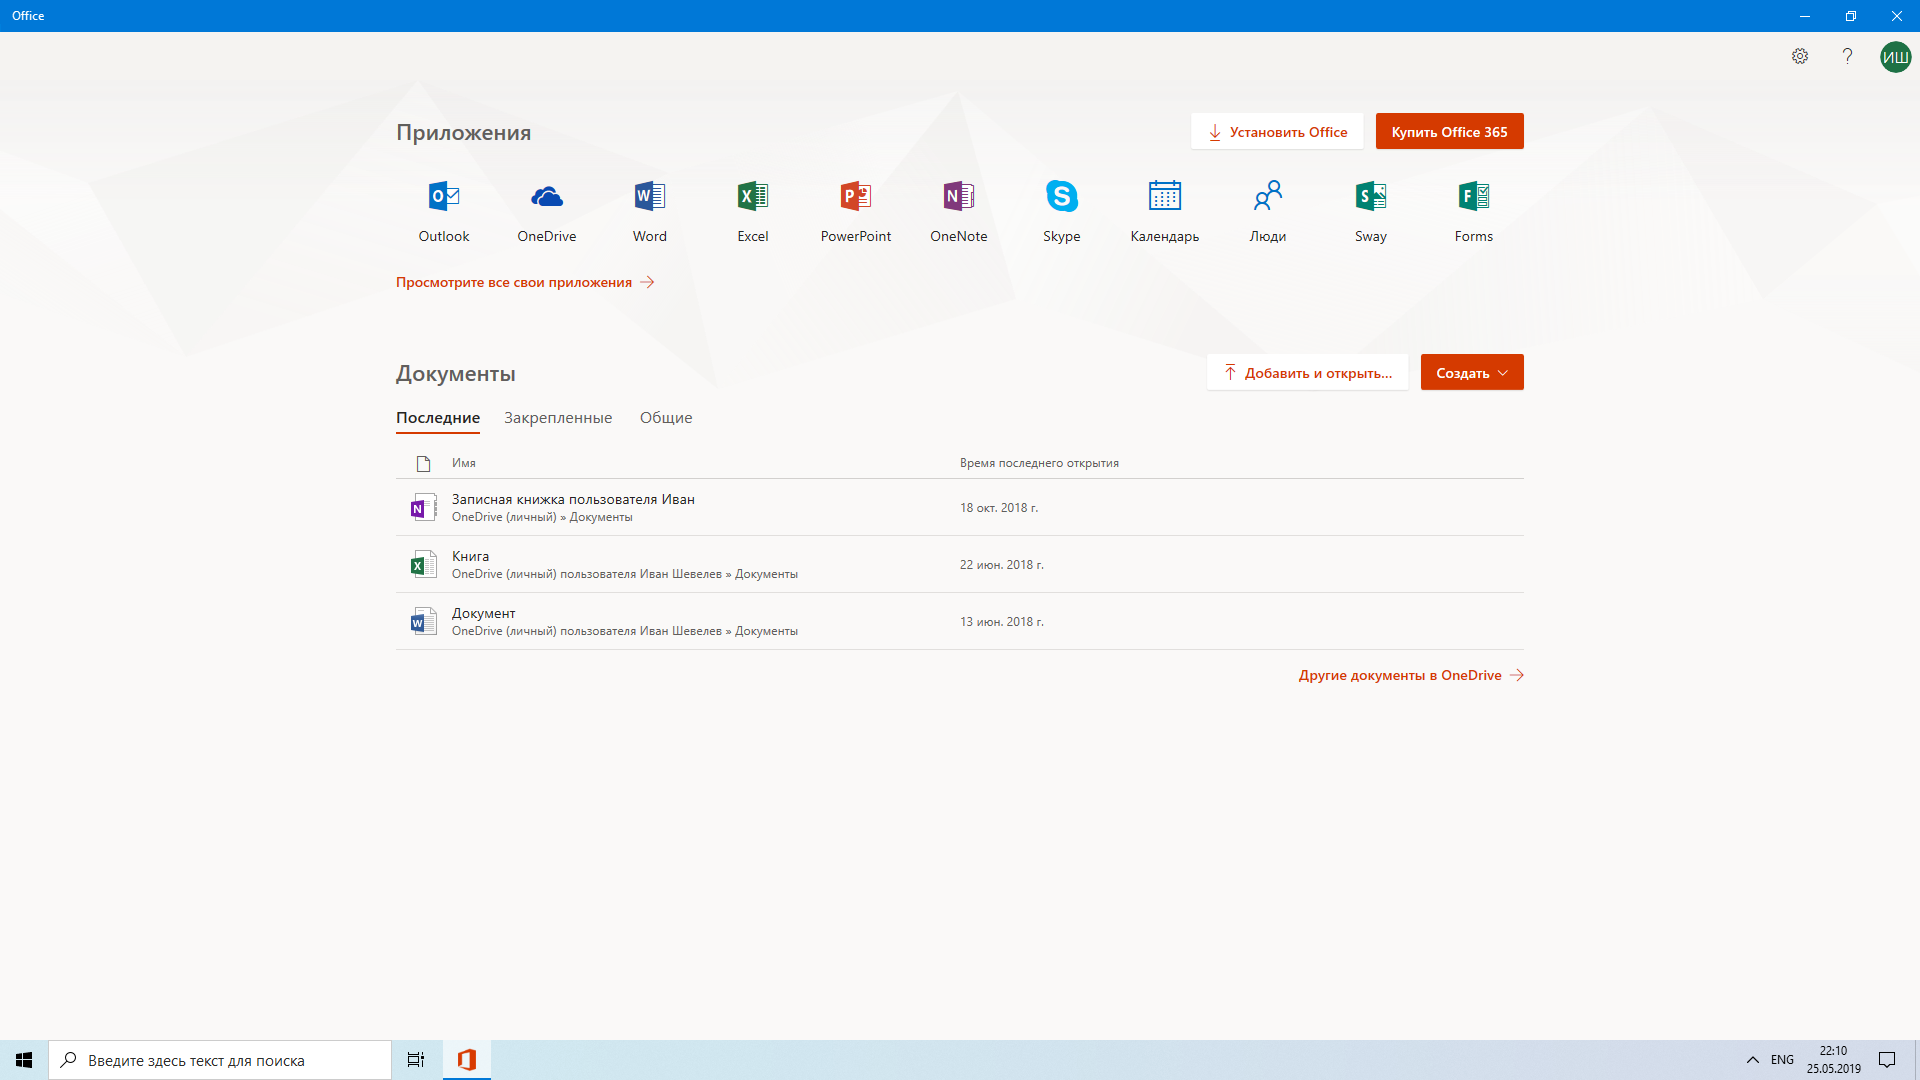Follow the Просмотрите все свои приложения link
The height and width of the screenshot is (1080, 1920).
pos(525,283)
